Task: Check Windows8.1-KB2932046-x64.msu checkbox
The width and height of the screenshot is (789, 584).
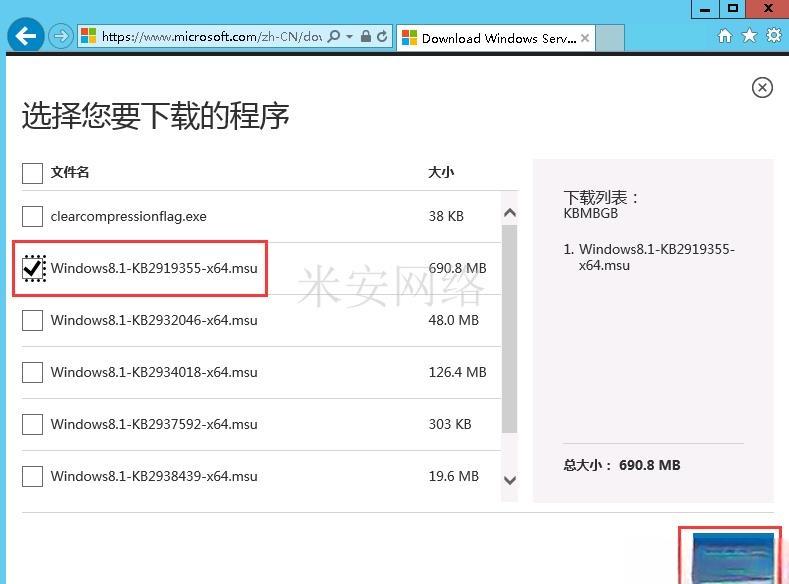Action: tap(32, 320)
